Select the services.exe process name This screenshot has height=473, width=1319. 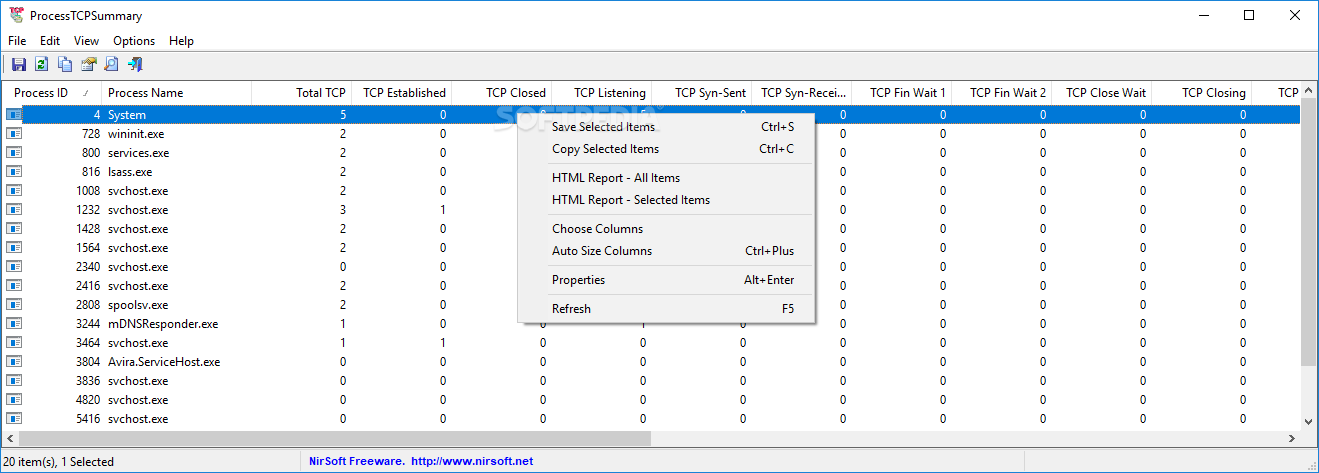coord(138,153)
